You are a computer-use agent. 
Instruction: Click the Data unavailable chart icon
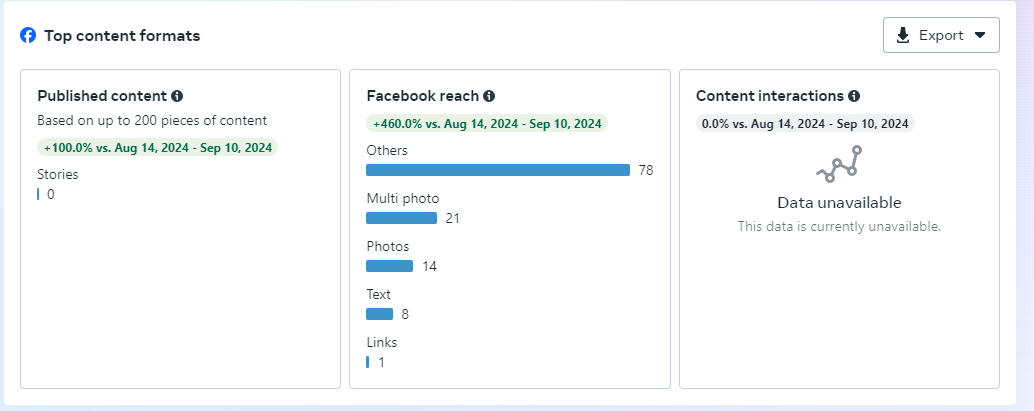[839, 165]
